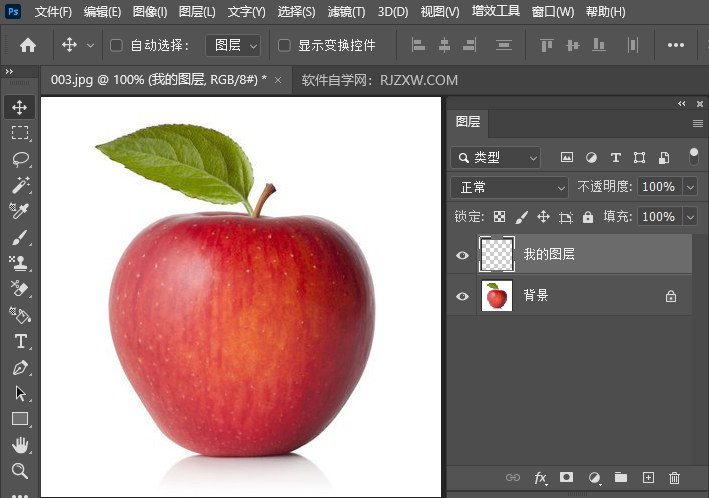Select the Zoom tool
The height and width of the screenshot is (498, 709).
click(x=20, y=471)
